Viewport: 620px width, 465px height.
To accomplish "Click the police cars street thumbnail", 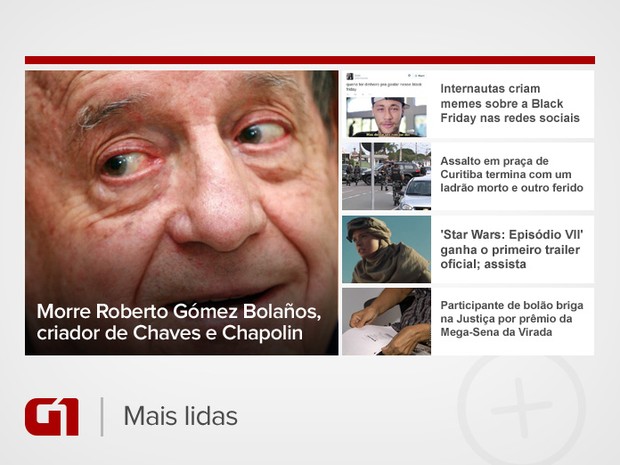I will click(x=386, y=176).
